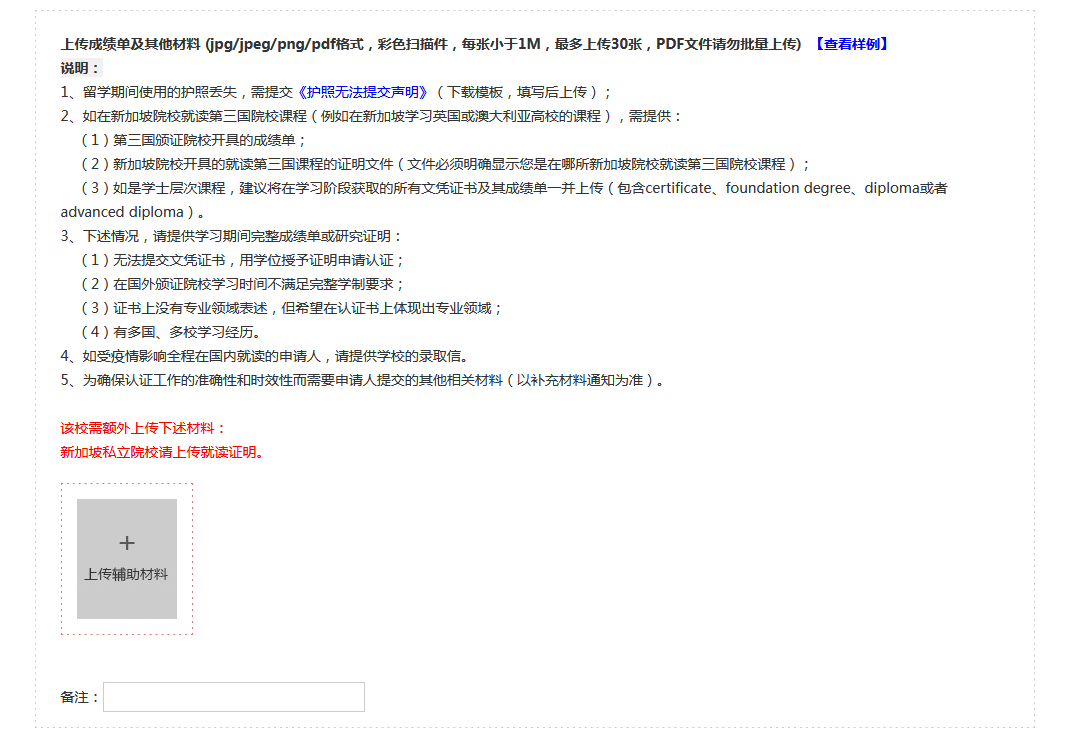Click the text advanced diploma）。
This screenshot has width=1069, height=740.
point(133,212)
